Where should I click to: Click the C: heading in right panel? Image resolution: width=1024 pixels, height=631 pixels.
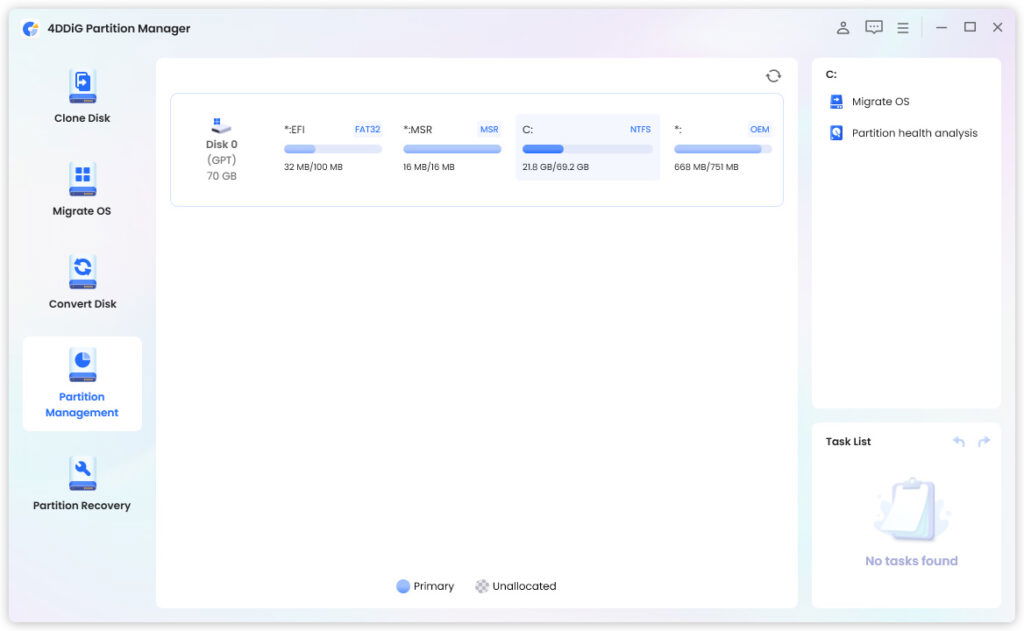[831, 74]
